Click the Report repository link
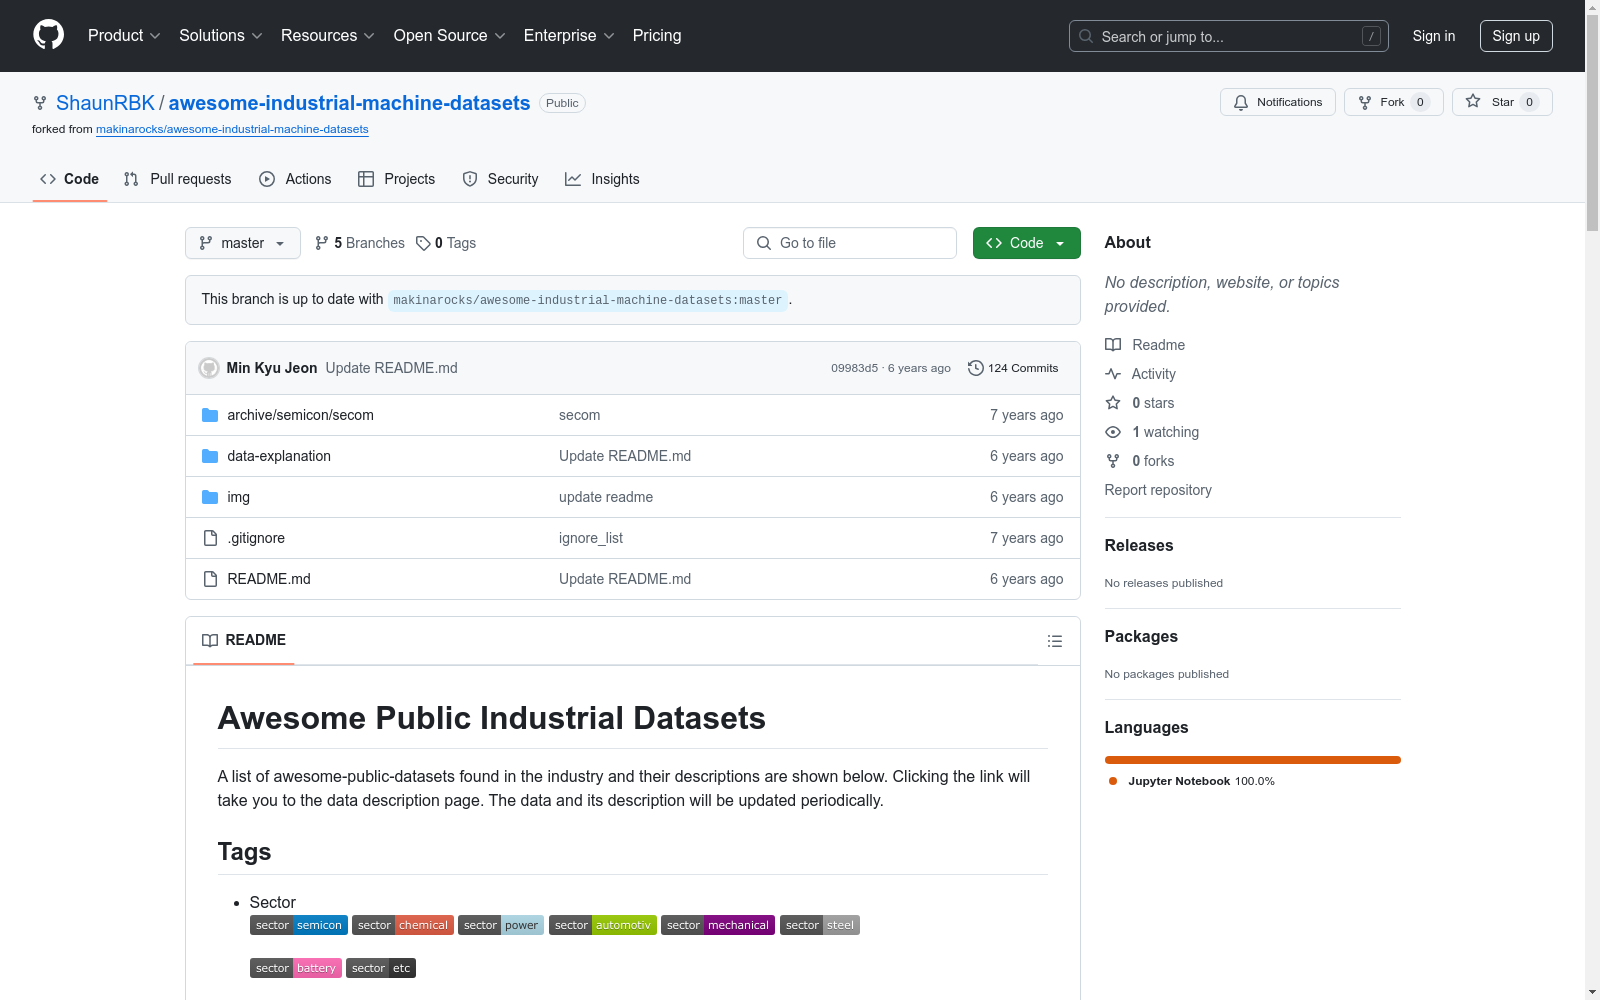This screenshot has height=1000, width=1600. (x=1158, y=490)
